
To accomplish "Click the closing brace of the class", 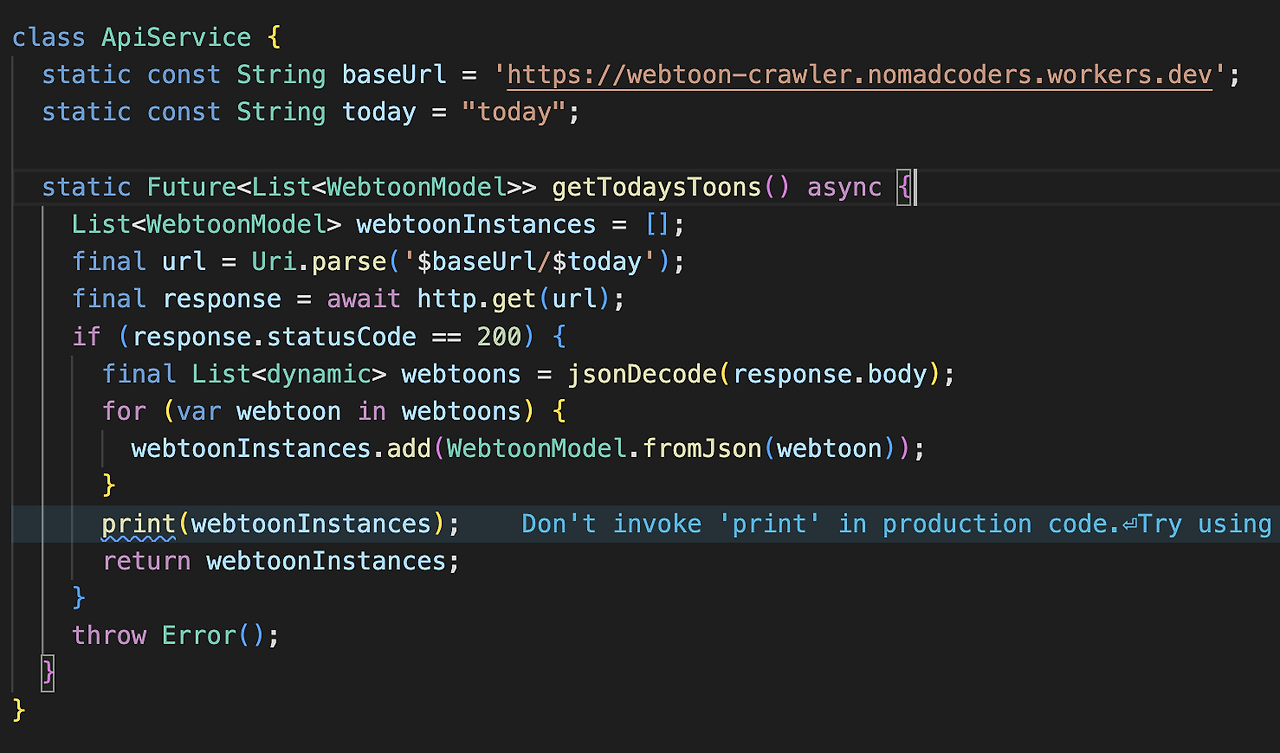I will coord(18,709).
